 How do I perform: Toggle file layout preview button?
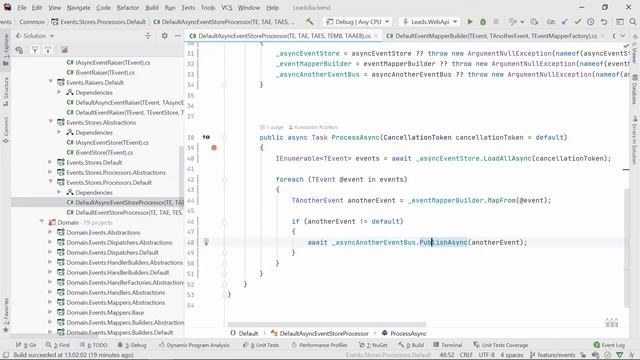[64, 50]
